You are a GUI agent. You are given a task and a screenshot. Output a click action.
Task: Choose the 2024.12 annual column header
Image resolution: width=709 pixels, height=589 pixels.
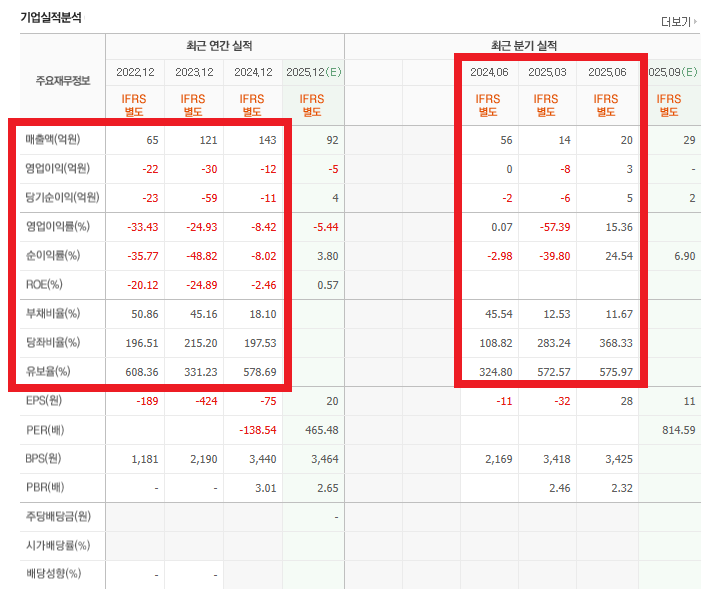pos(253,72)
